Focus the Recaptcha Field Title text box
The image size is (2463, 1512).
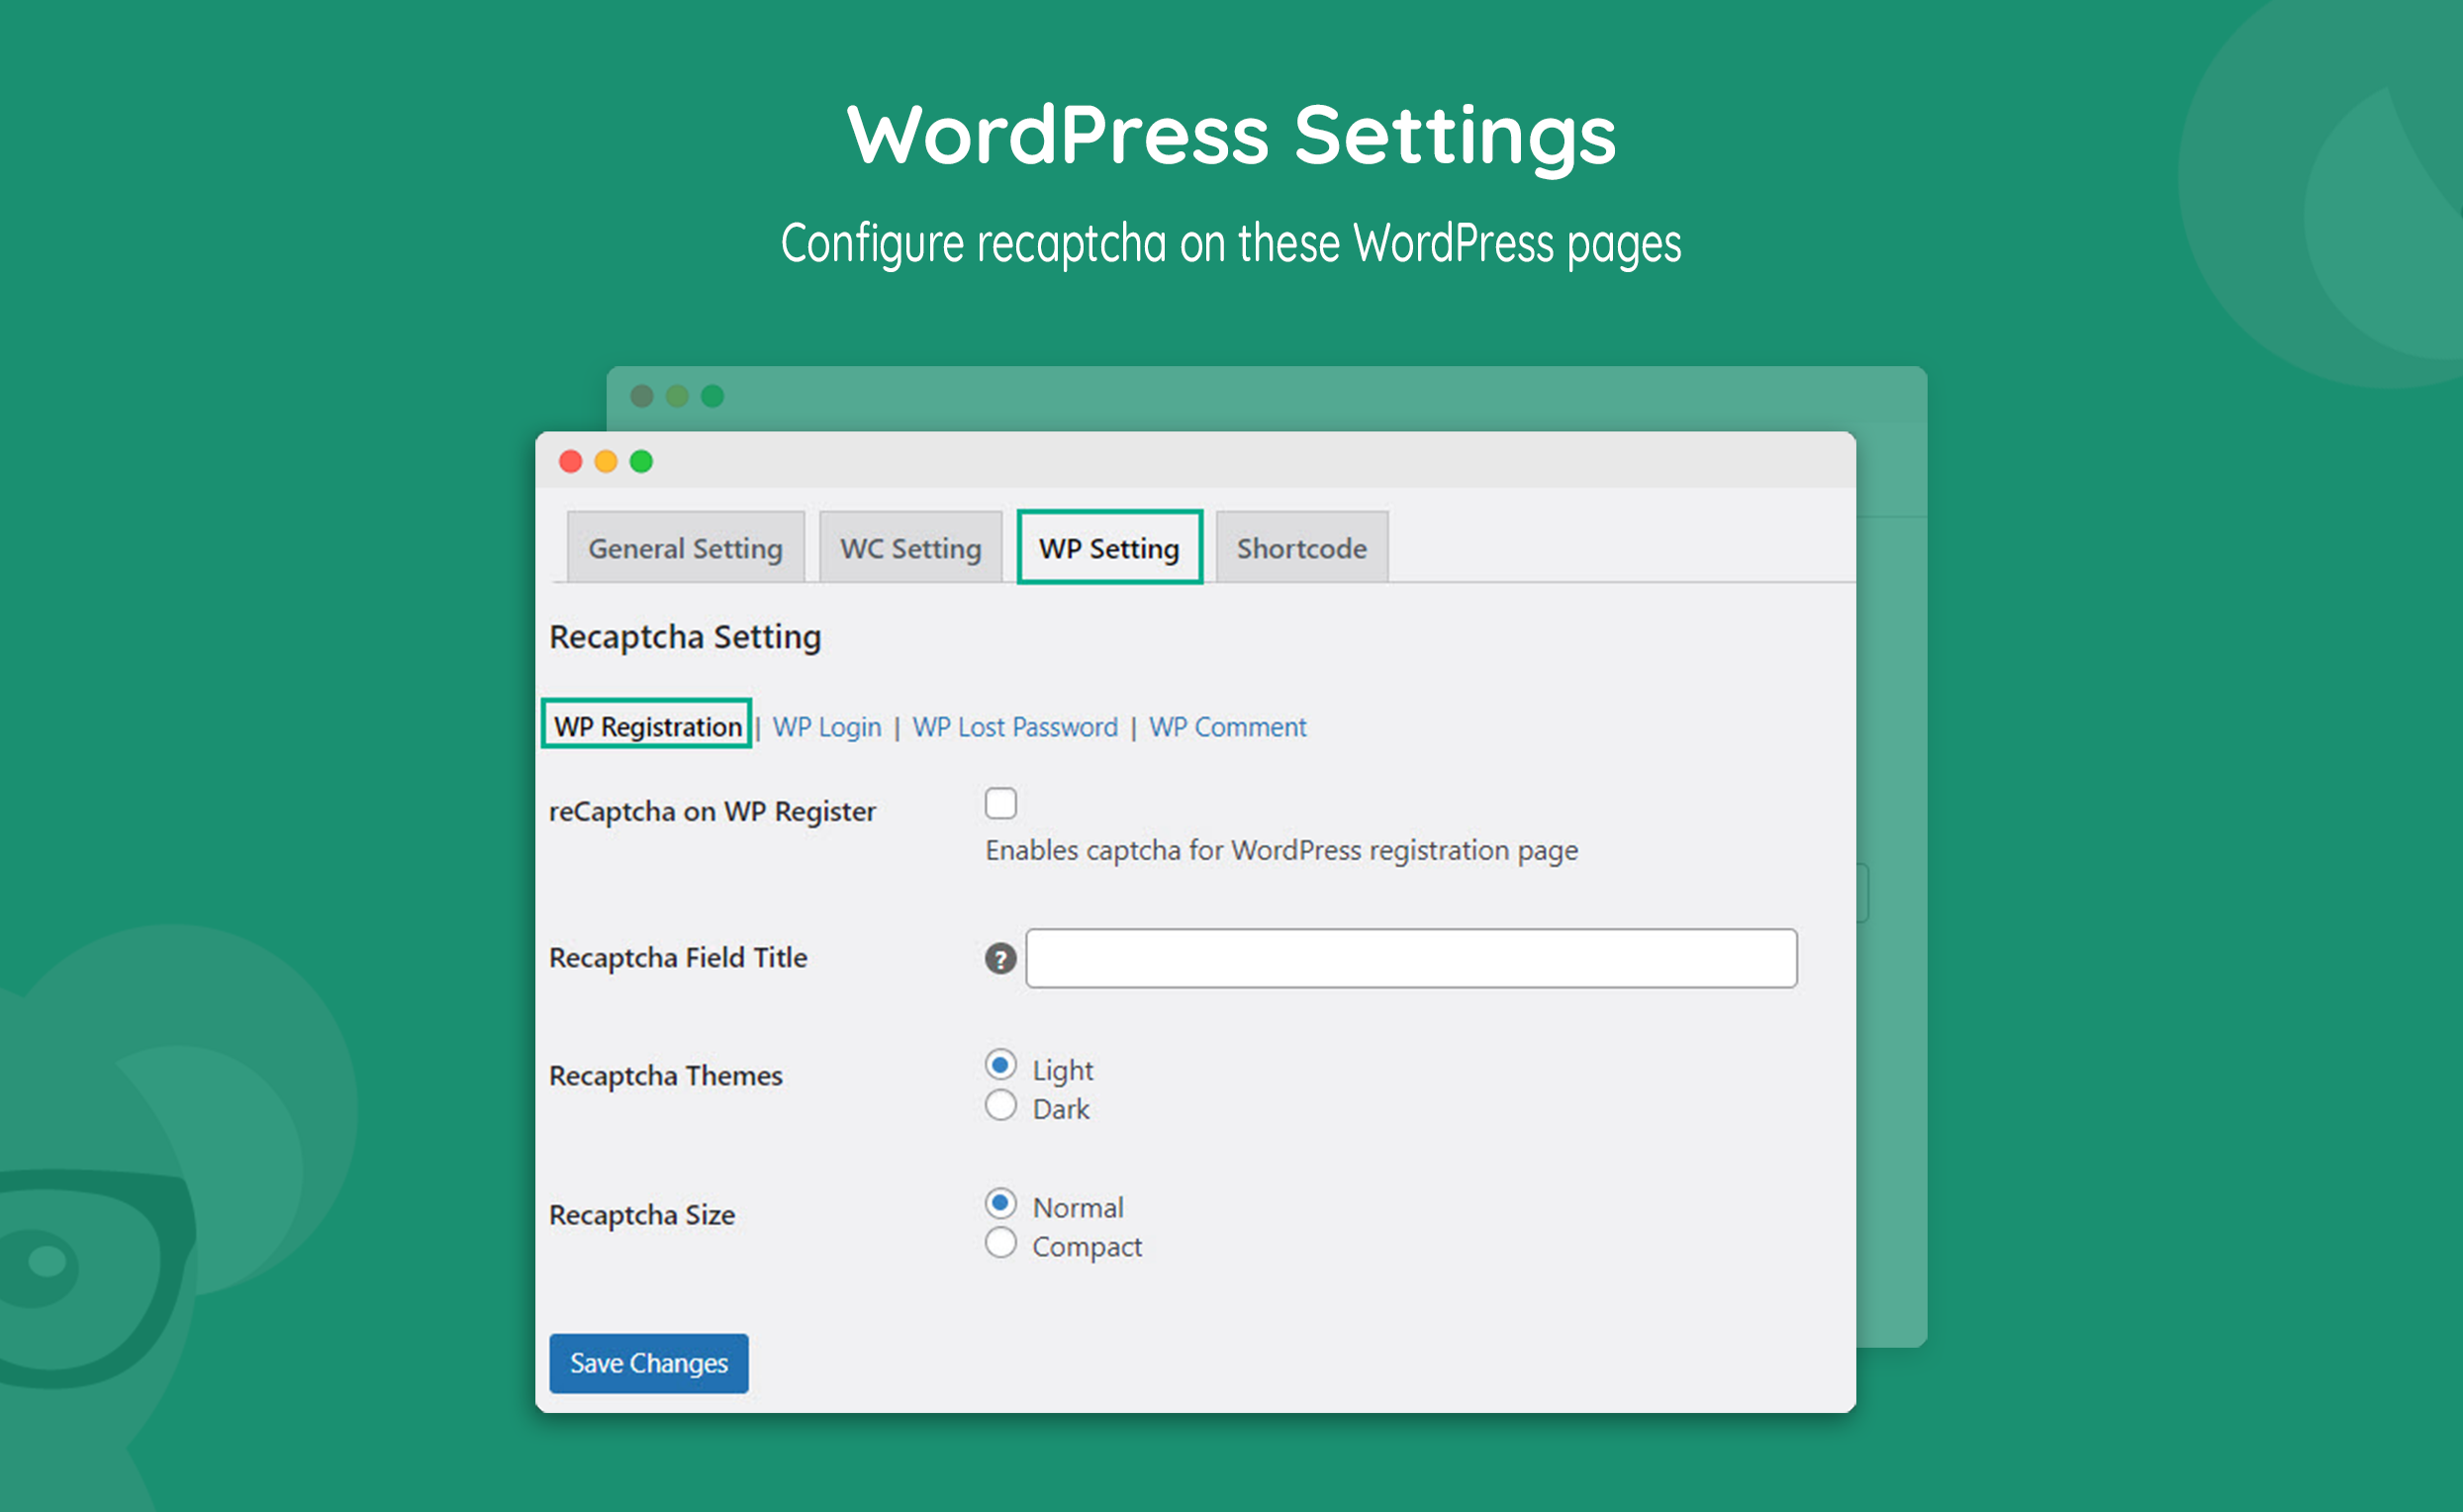click(x=1410, y=958)
